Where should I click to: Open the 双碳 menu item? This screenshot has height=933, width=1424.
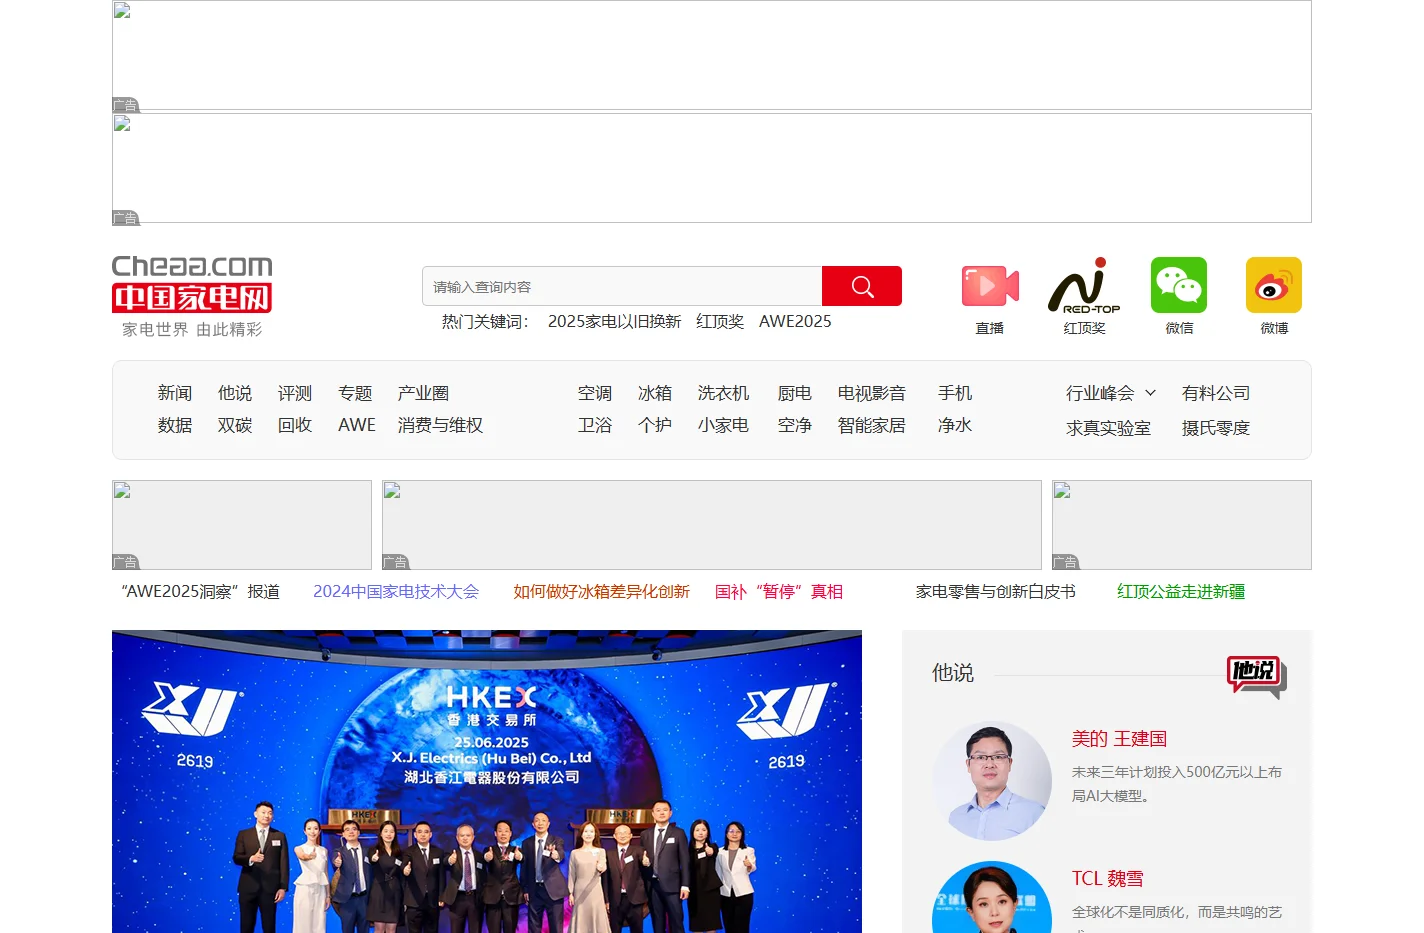[x=235, y=425]
